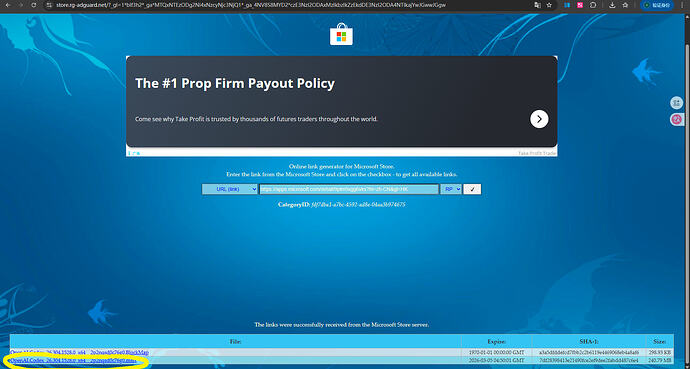Click "Online link generator for Microsoft Store" text

point(341,167)
